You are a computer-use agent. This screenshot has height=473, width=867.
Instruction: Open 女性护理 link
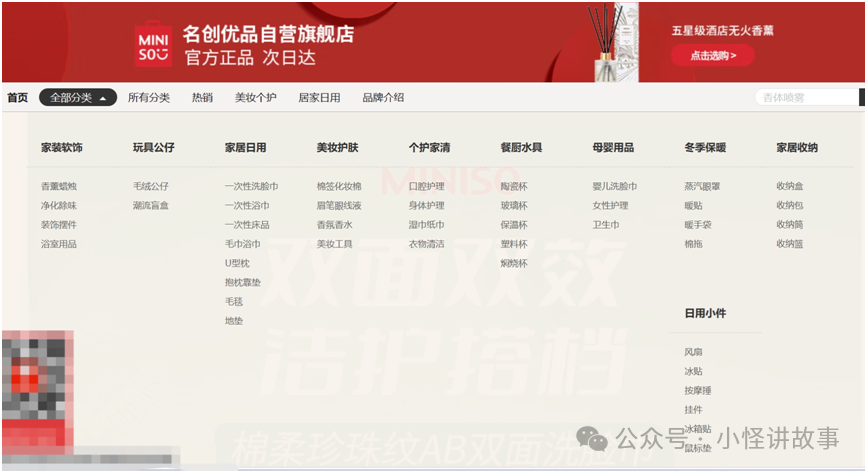click(x=610, y=205)
